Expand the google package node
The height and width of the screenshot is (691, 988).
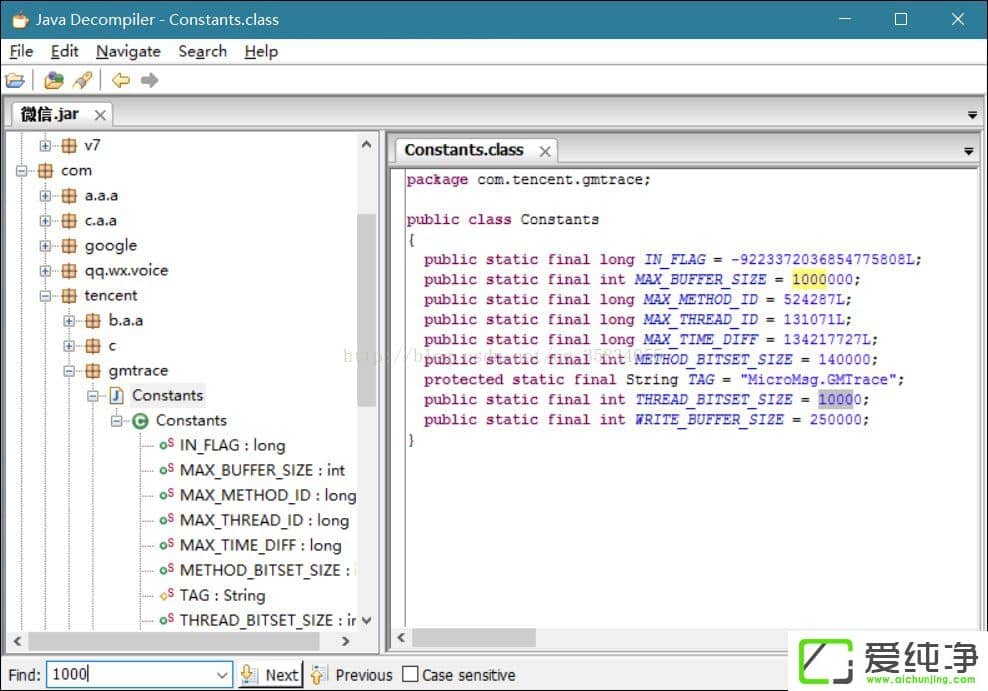(45, 246)
